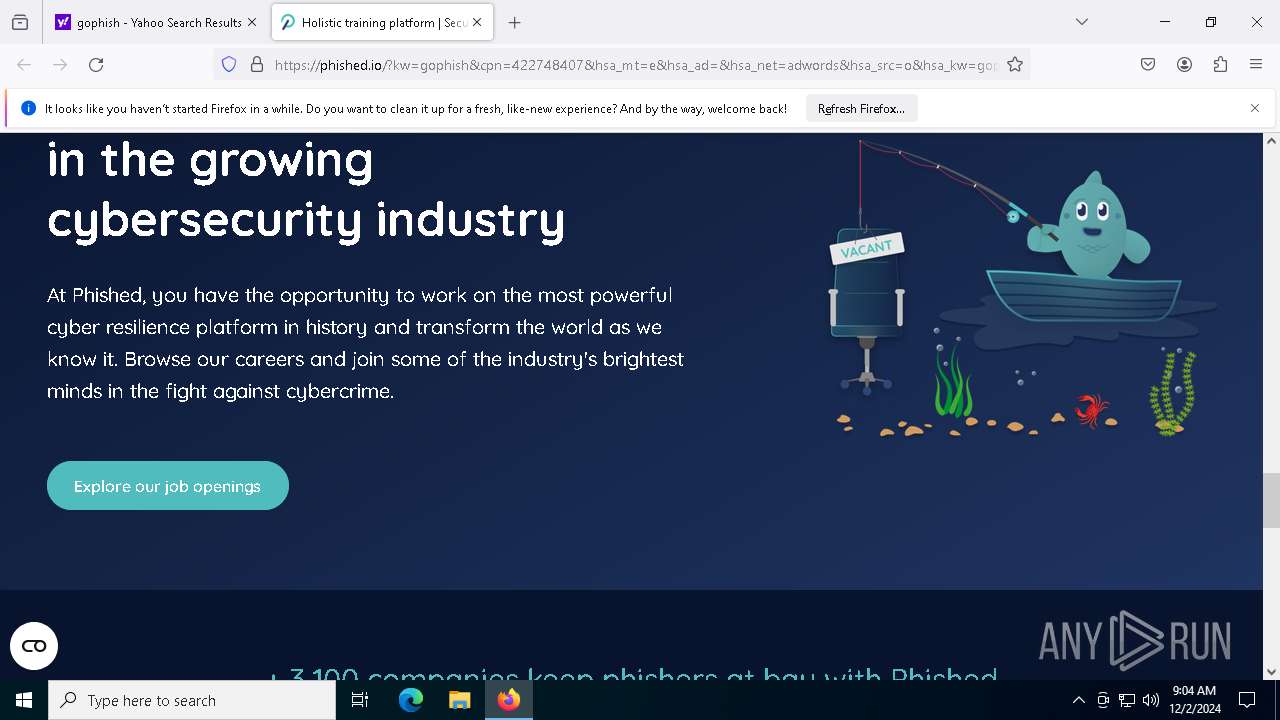Go back to previous page
The width and height of the screenshot is (1280, 720).
point(24,64)
